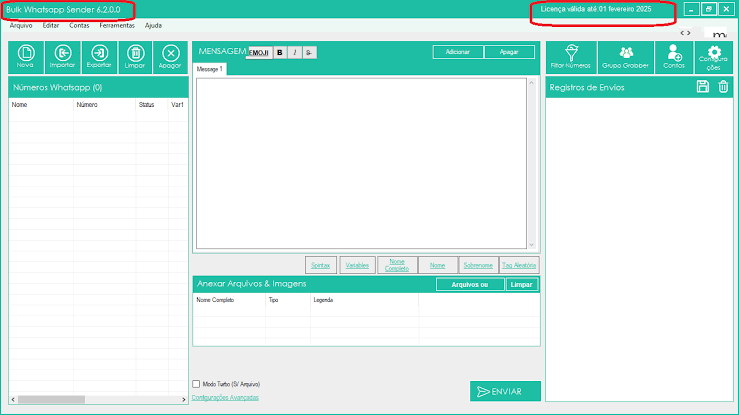Open Configurações gear icon
739x415 pixels.
pyautogui.click(x=714, y=56)
